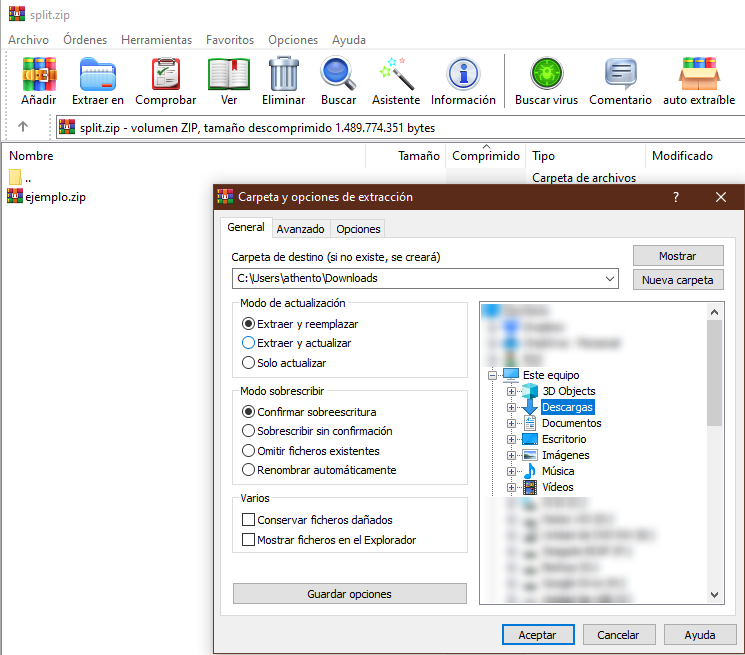Click the Comprobar archive test icon
The width and height of the screenshot is (745, 655).
click(166, 75)
